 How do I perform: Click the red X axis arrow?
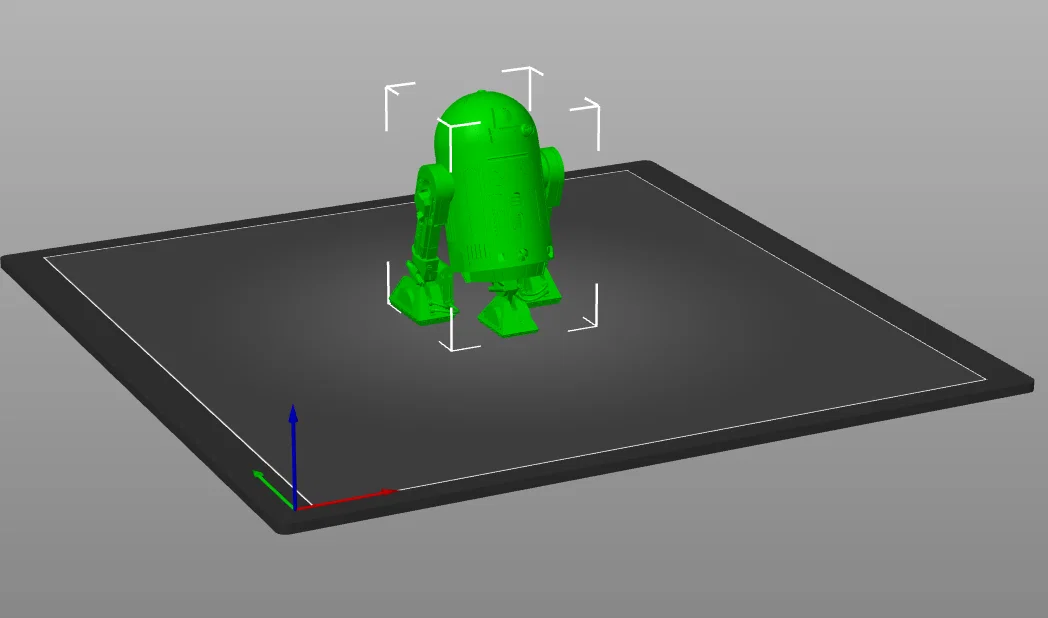click(346, 499)
